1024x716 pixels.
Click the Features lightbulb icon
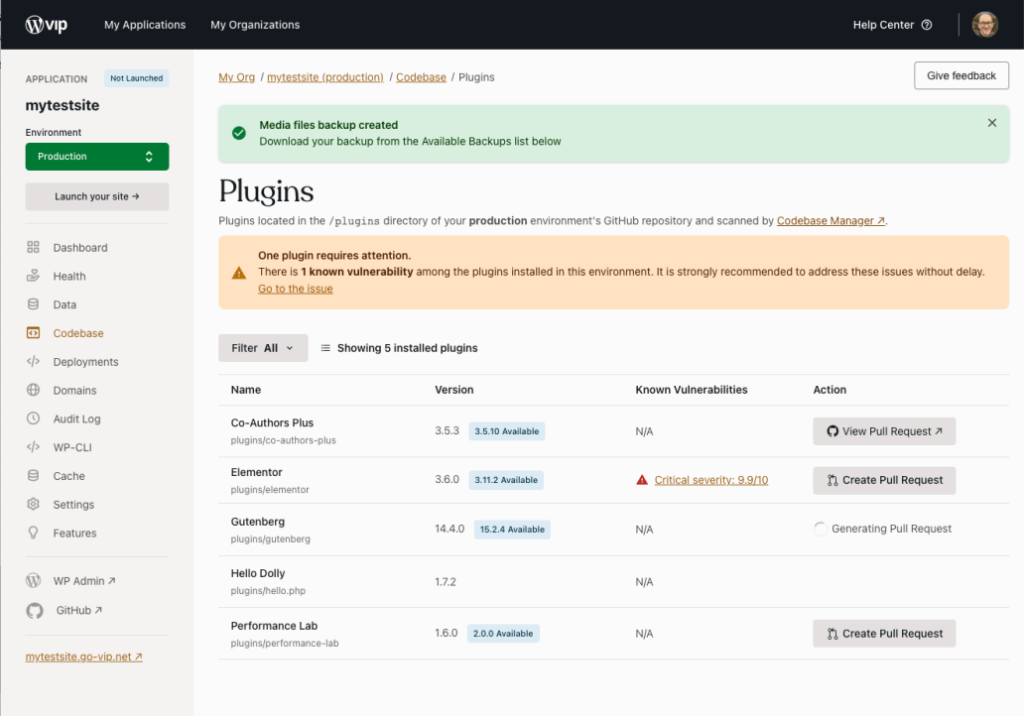point(33,532)
